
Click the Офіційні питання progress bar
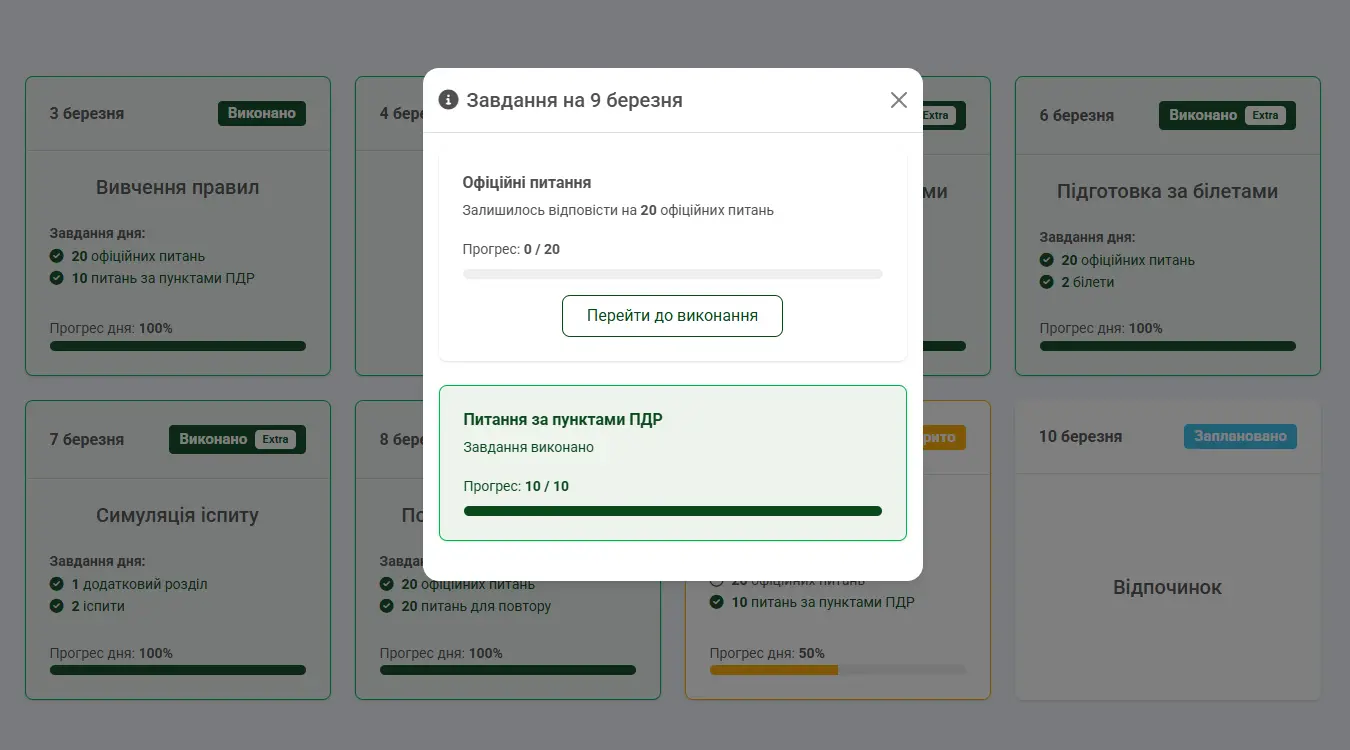pyautogui.click(x=672, y=274)
